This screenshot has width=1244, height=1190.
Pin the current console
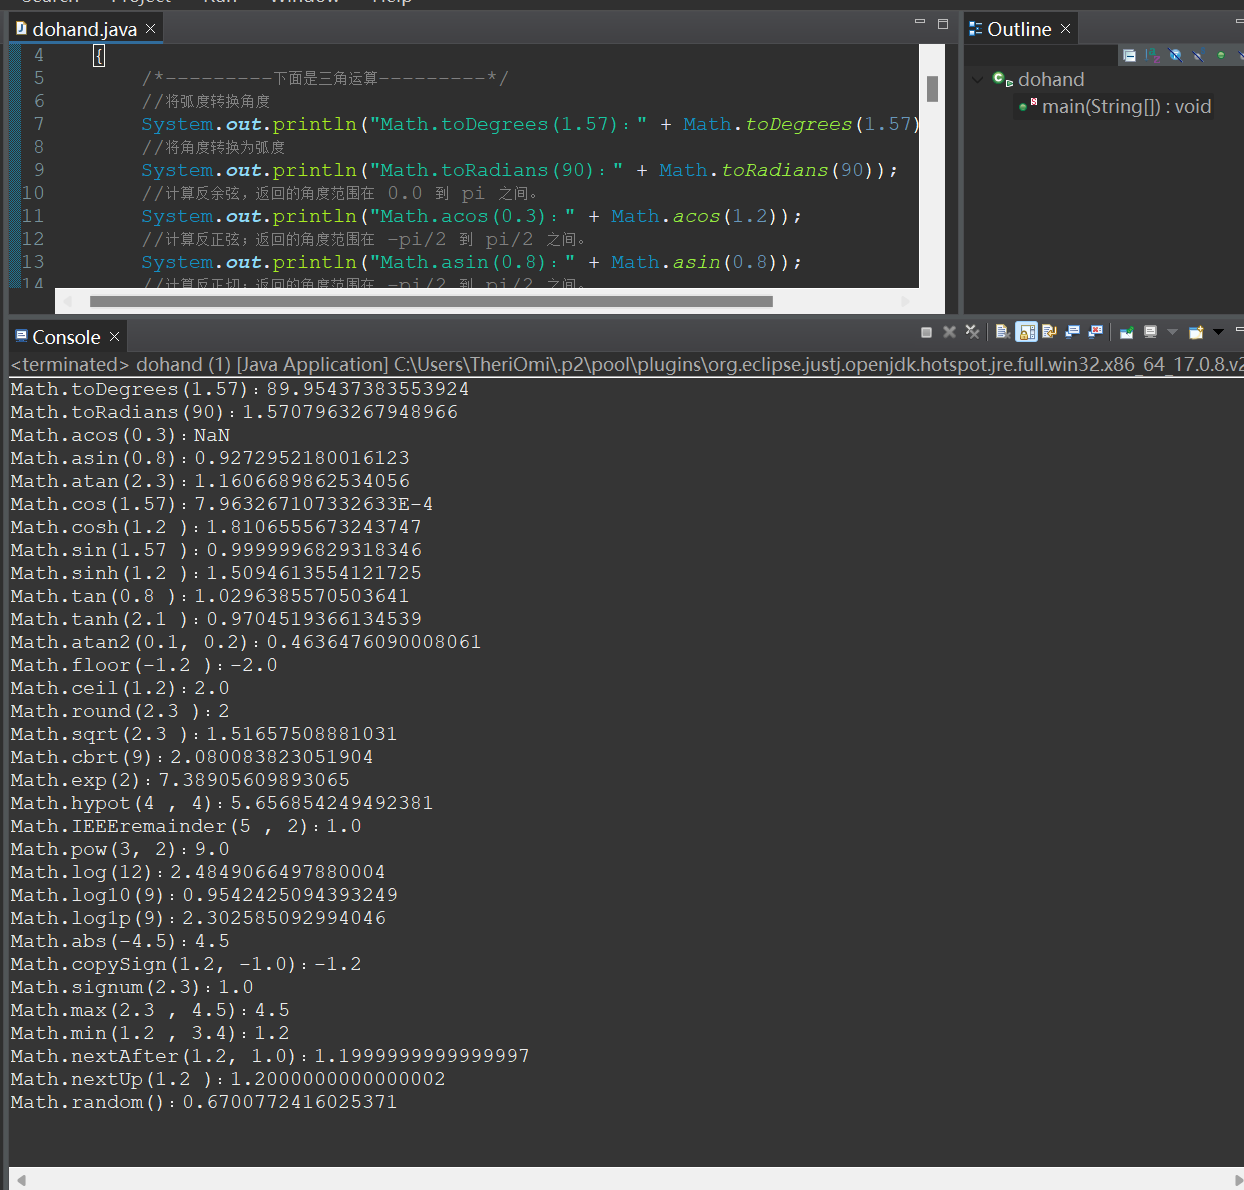pos(1126,332)
